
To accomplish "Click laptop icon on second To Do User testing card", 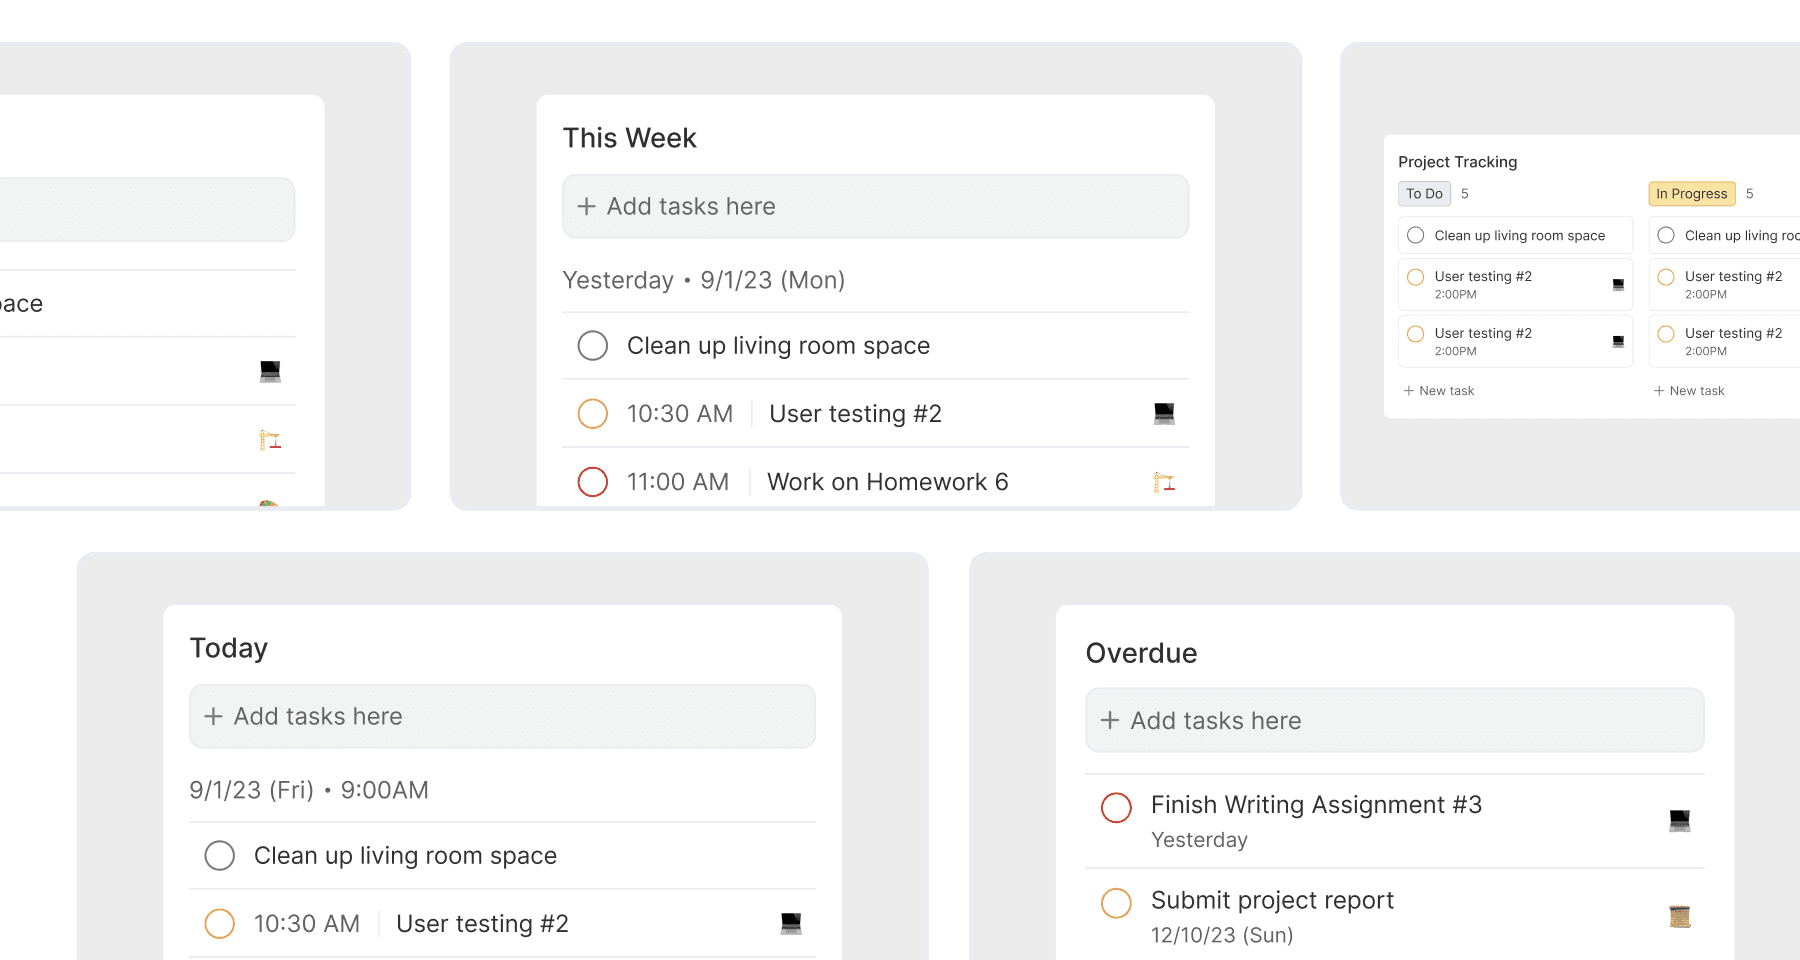I will coord(1618,341).
